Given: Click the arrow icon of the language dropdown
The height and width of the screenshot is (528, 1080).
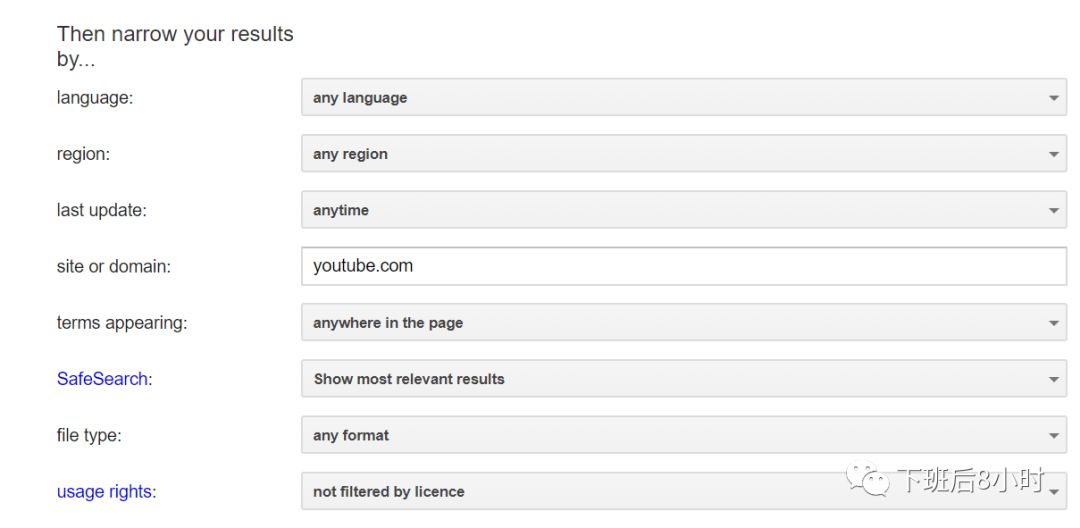Looking at the screenshot, I should coord(1053,98).
